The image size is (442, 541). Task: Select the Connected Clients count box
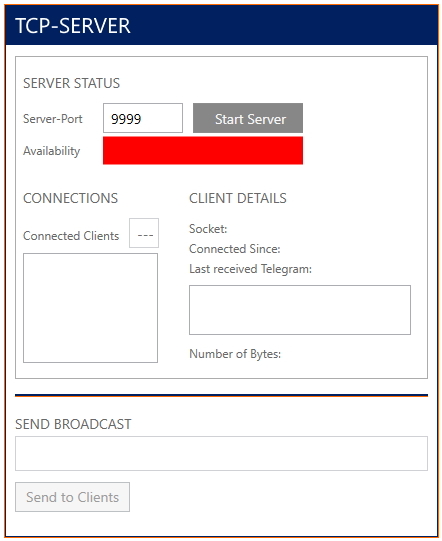click(x=144, y=233)
